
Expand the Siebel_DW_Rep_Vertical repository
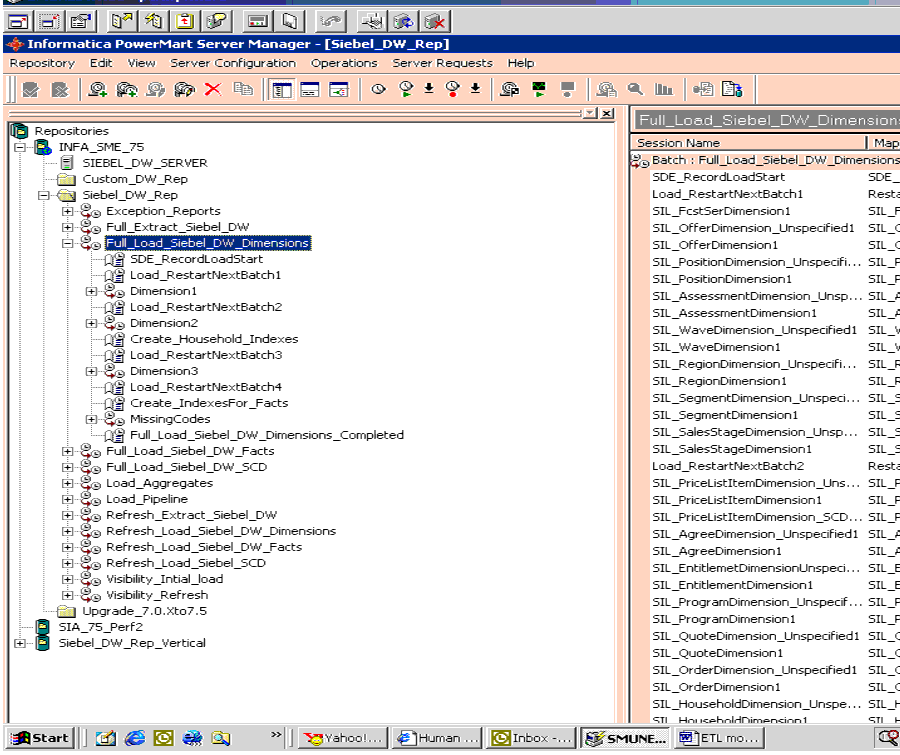19,643
